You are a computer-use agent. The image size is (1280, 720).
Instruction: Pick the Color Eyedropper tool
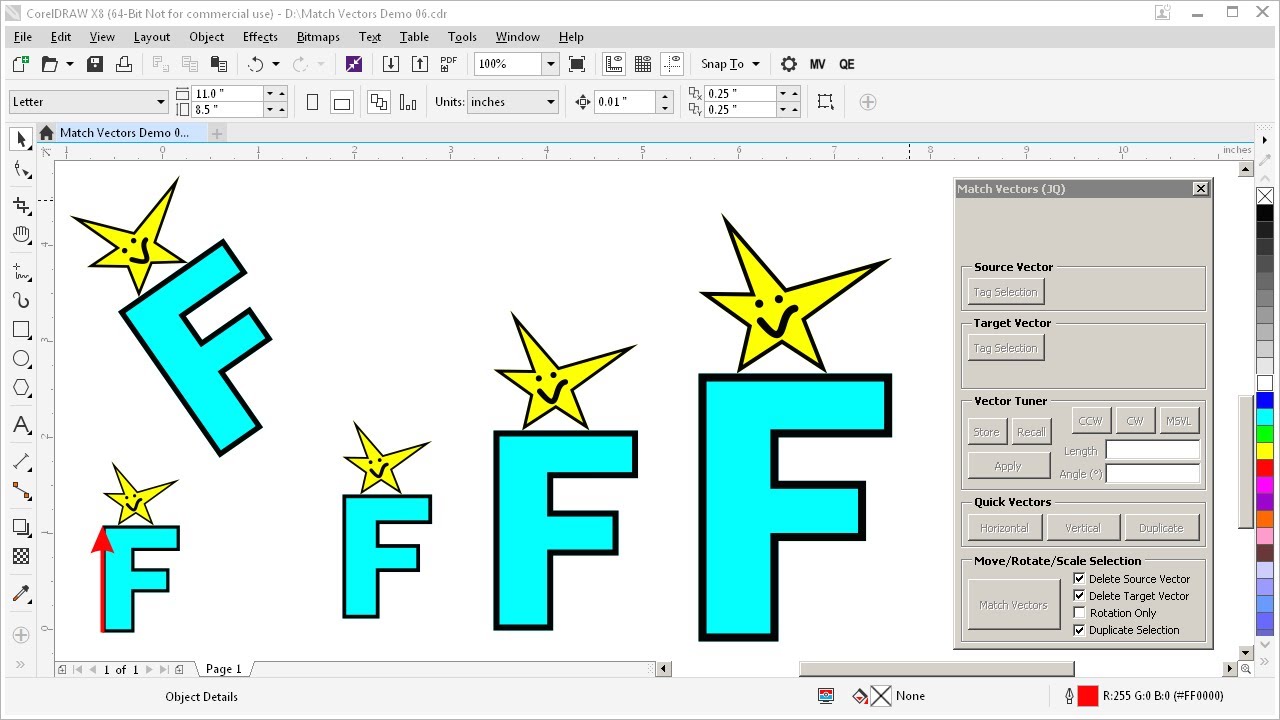pos(21,593)
